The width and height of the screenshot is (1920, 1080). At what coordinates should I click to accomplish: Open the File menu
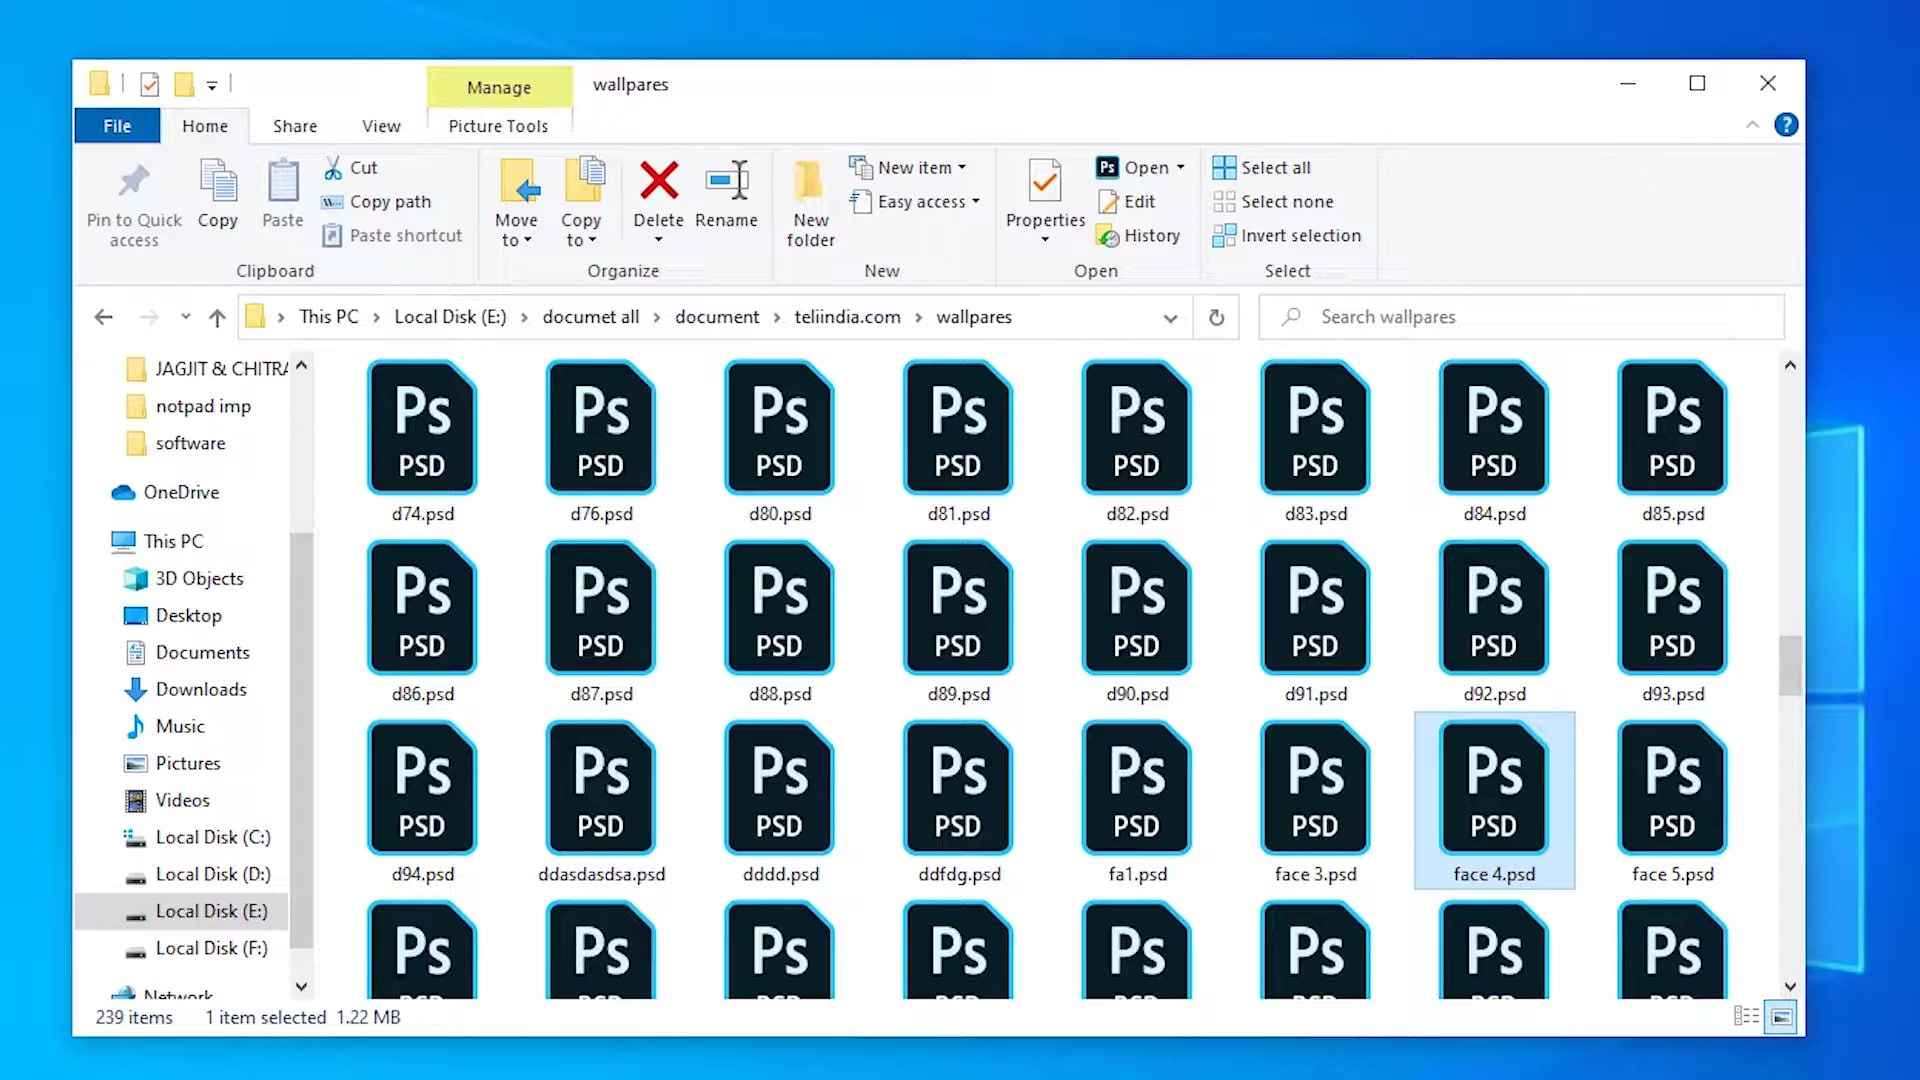click(117, 126)
